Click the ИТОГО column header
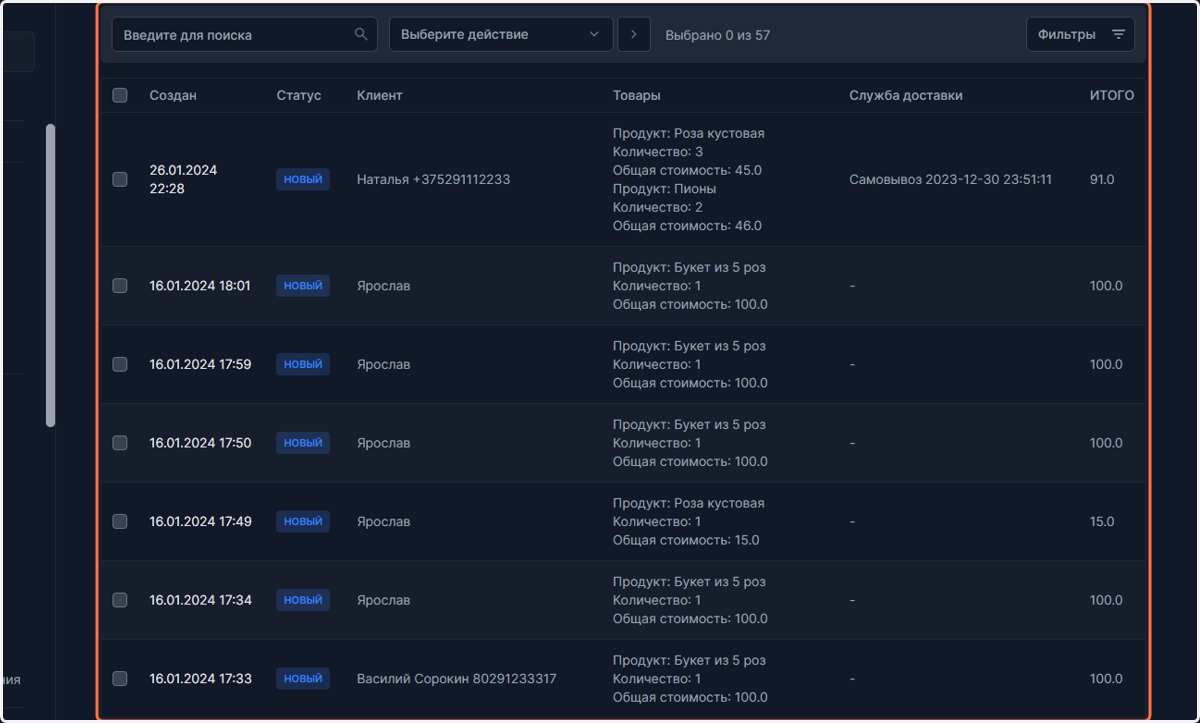The image size is (1200, 723). coord(1112,95)
